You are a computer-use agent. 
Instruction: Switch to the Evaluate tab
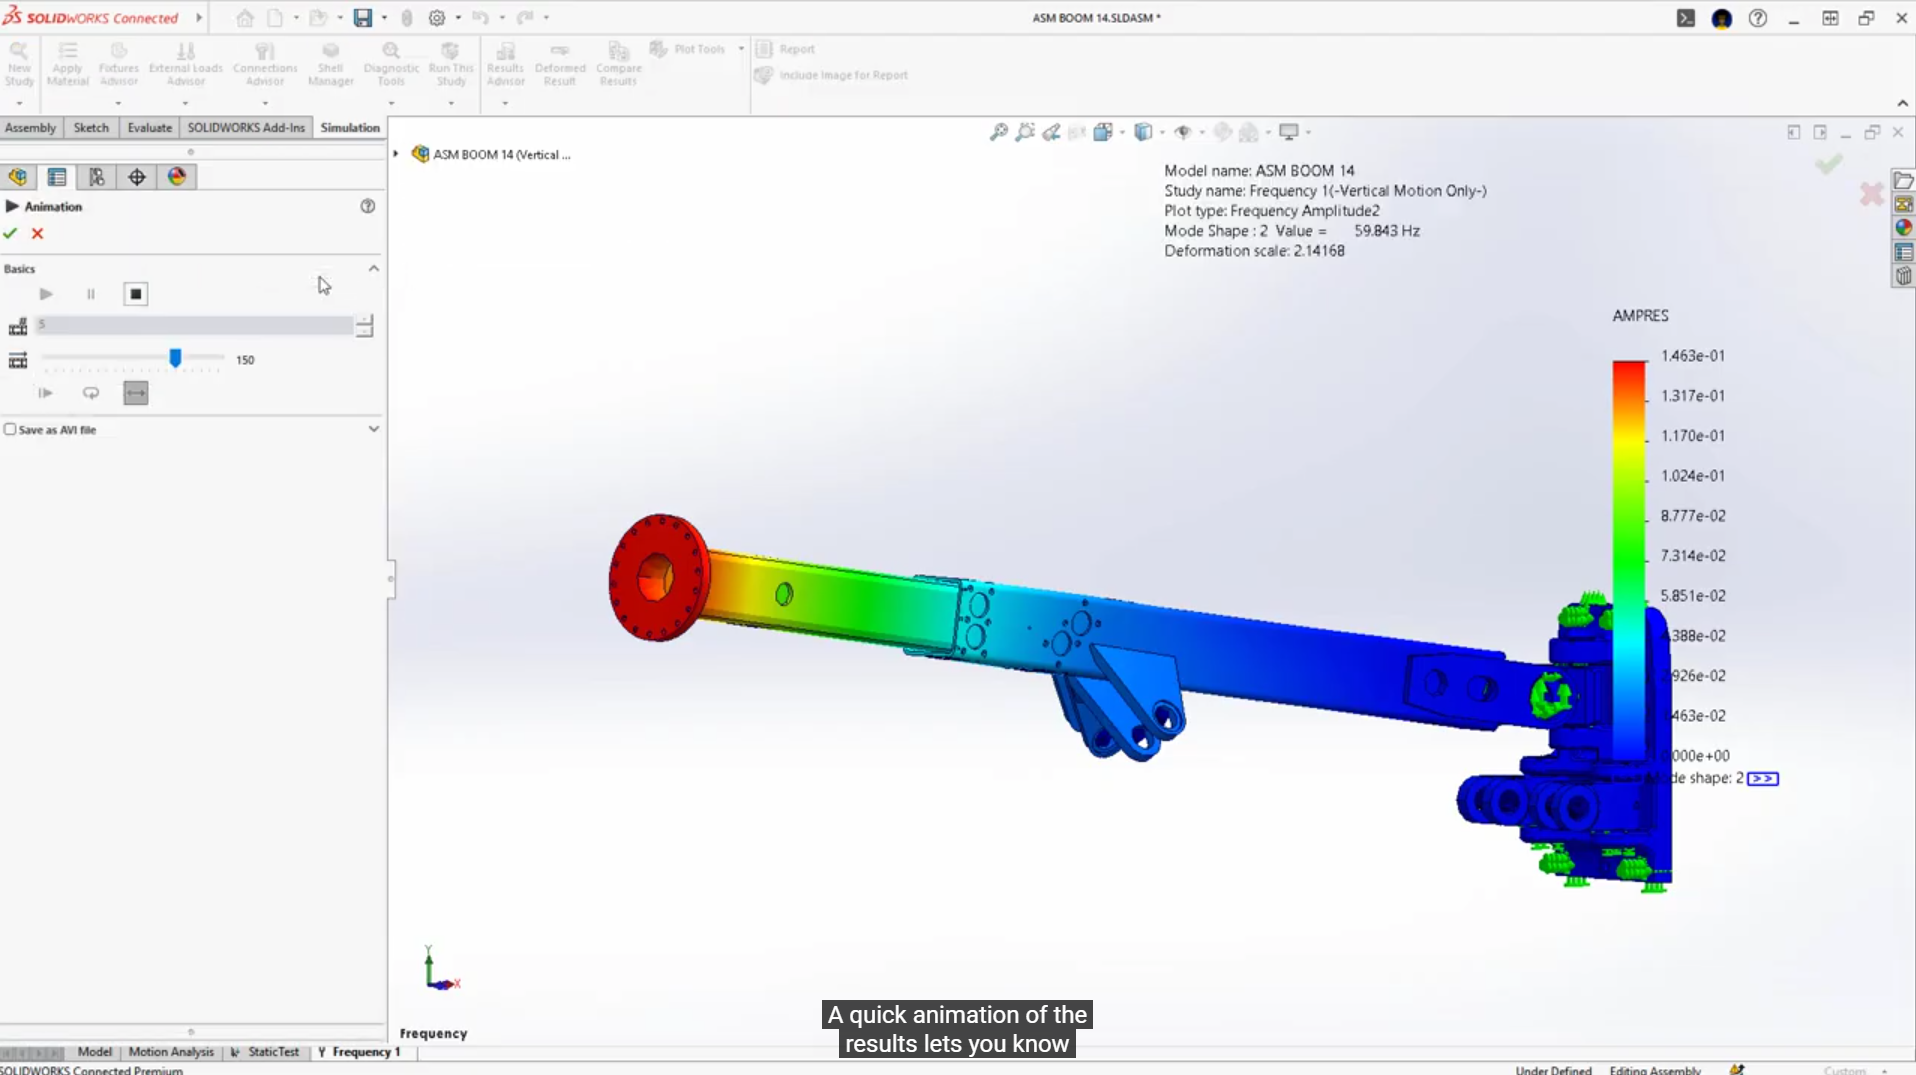pyautogui.click(x=149, y=127)
